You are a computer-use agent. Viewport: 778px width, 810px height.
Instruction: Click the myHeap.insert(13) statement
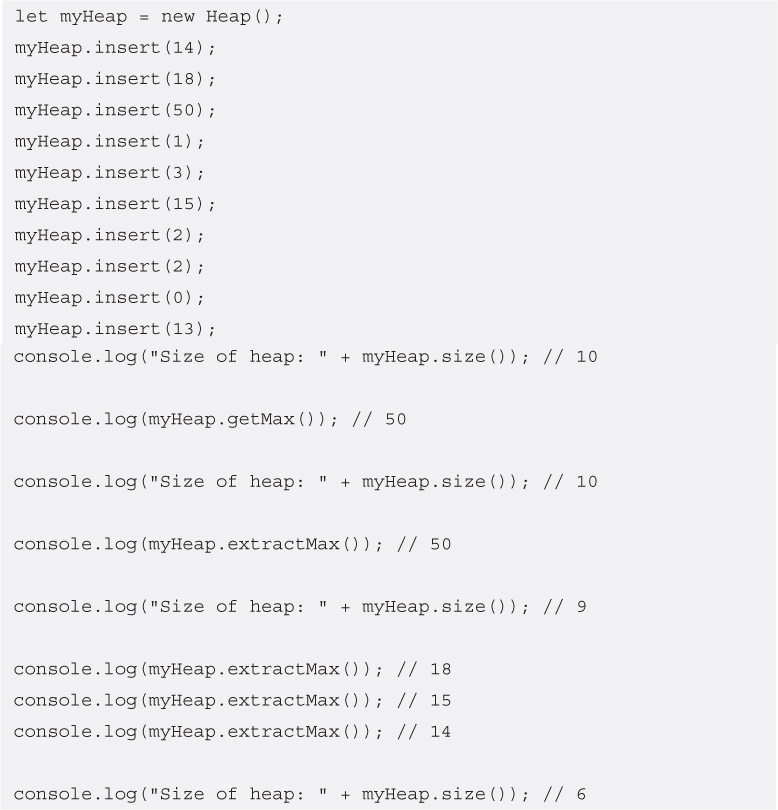click(115, 329)
